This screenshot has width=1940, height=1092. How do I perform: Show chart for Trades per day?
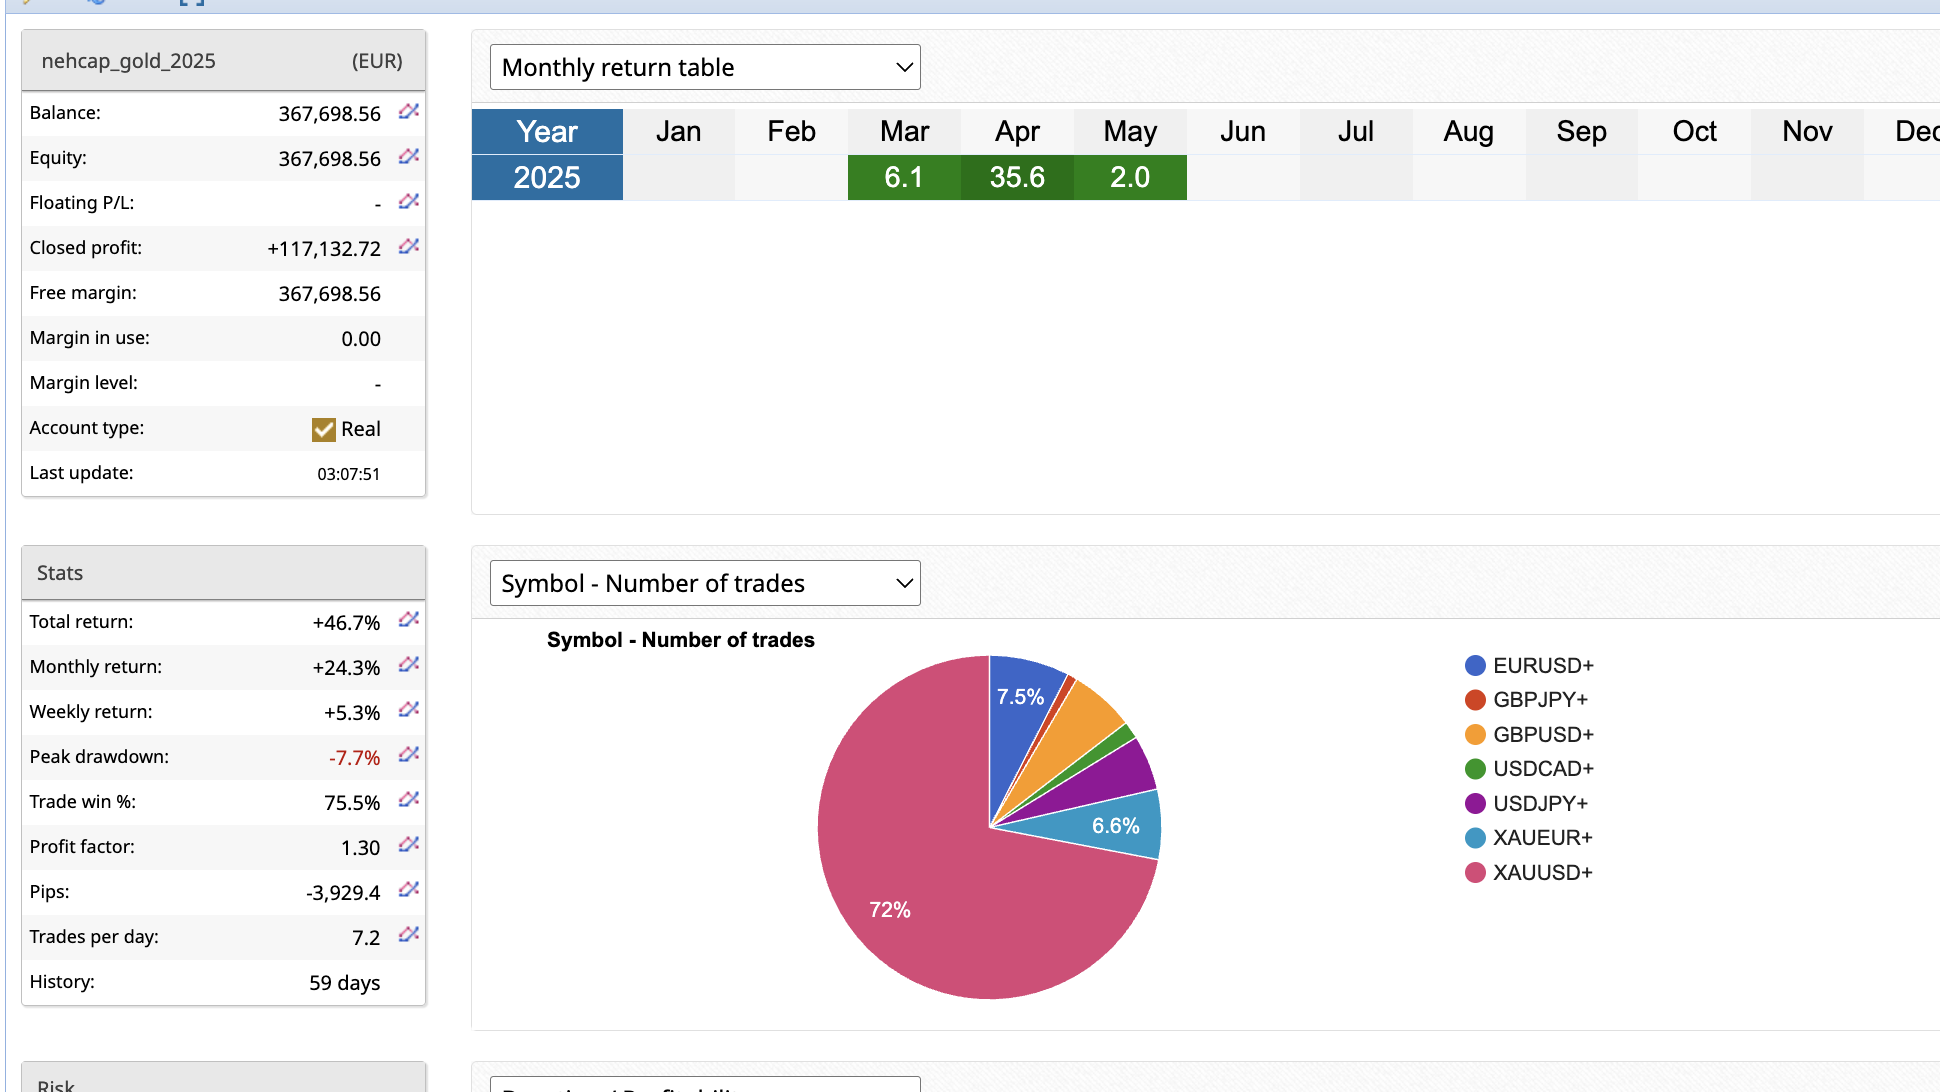point(408,935)
